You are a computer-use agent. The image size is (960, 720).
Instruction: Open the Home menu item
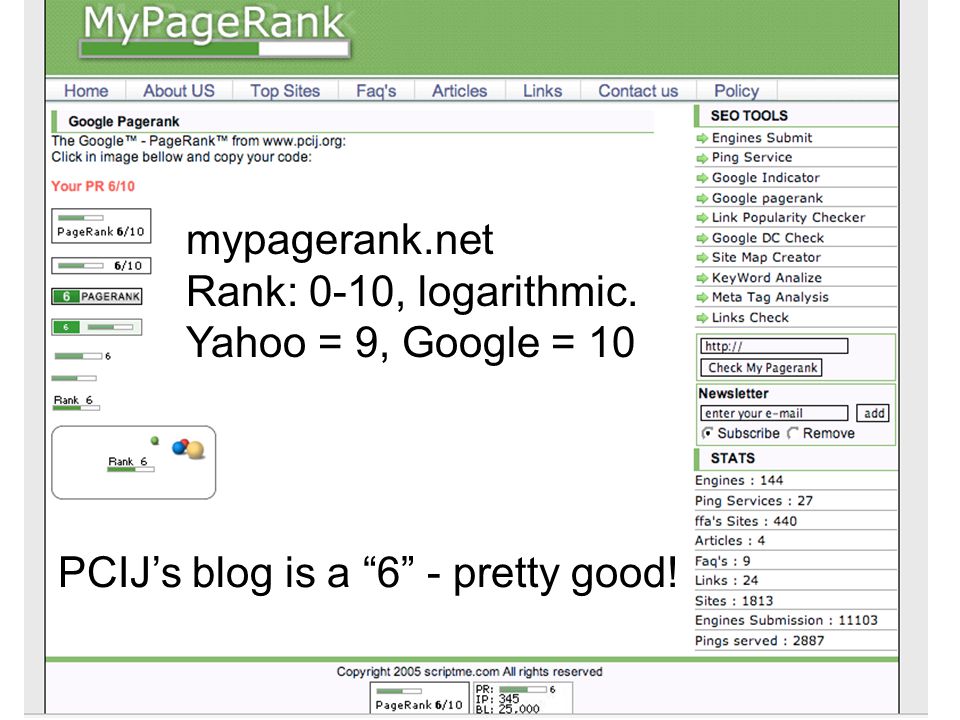click(x=86, y=91)
